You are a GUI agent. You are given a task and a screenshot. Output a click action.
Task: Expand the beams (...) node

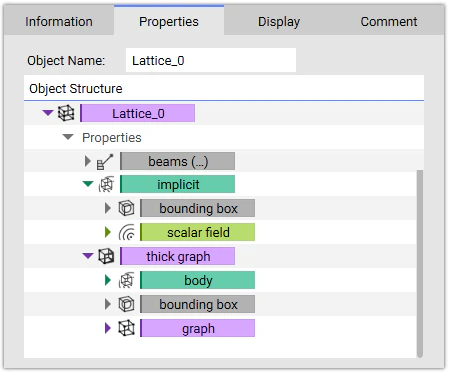[x=88, y=161]
